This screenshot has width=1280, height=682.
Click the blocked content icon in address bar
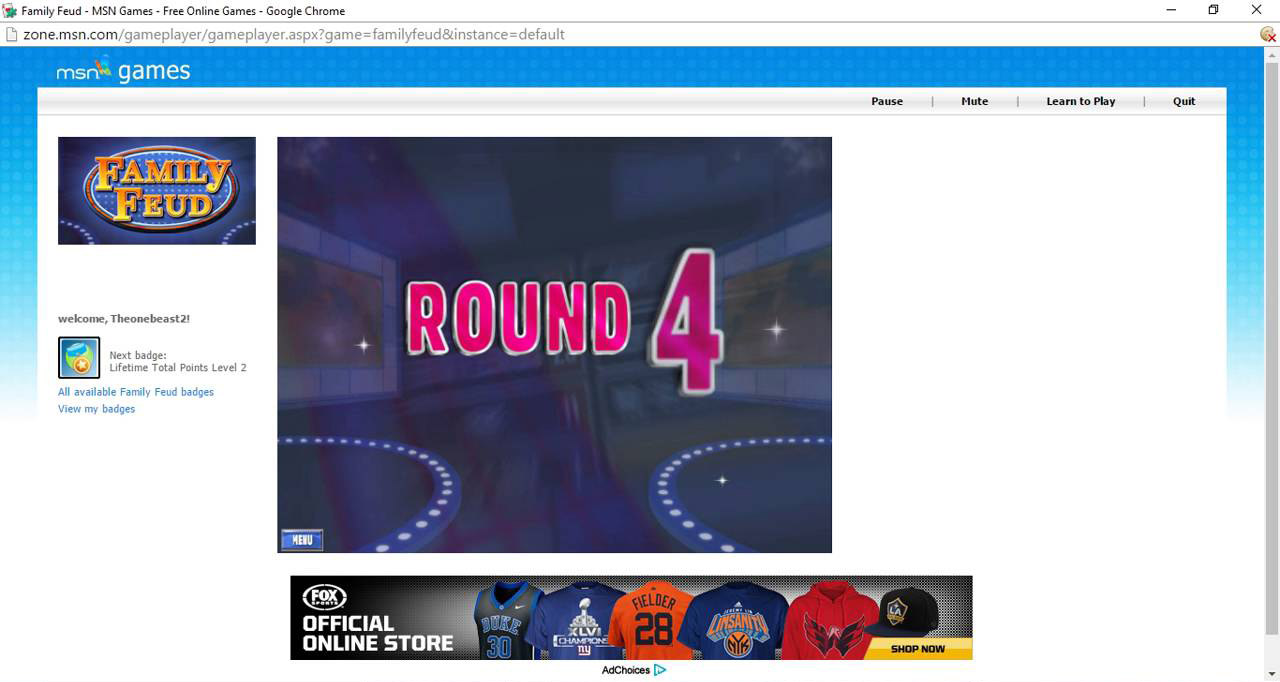pyautogui.click(x=1267, y=34)
